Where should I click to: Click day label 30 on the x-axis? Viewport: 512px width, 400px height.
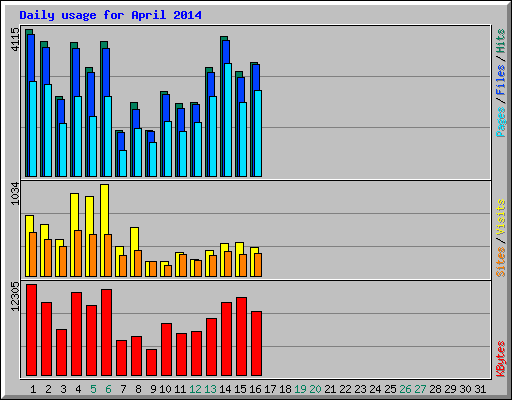coord(465,389)
